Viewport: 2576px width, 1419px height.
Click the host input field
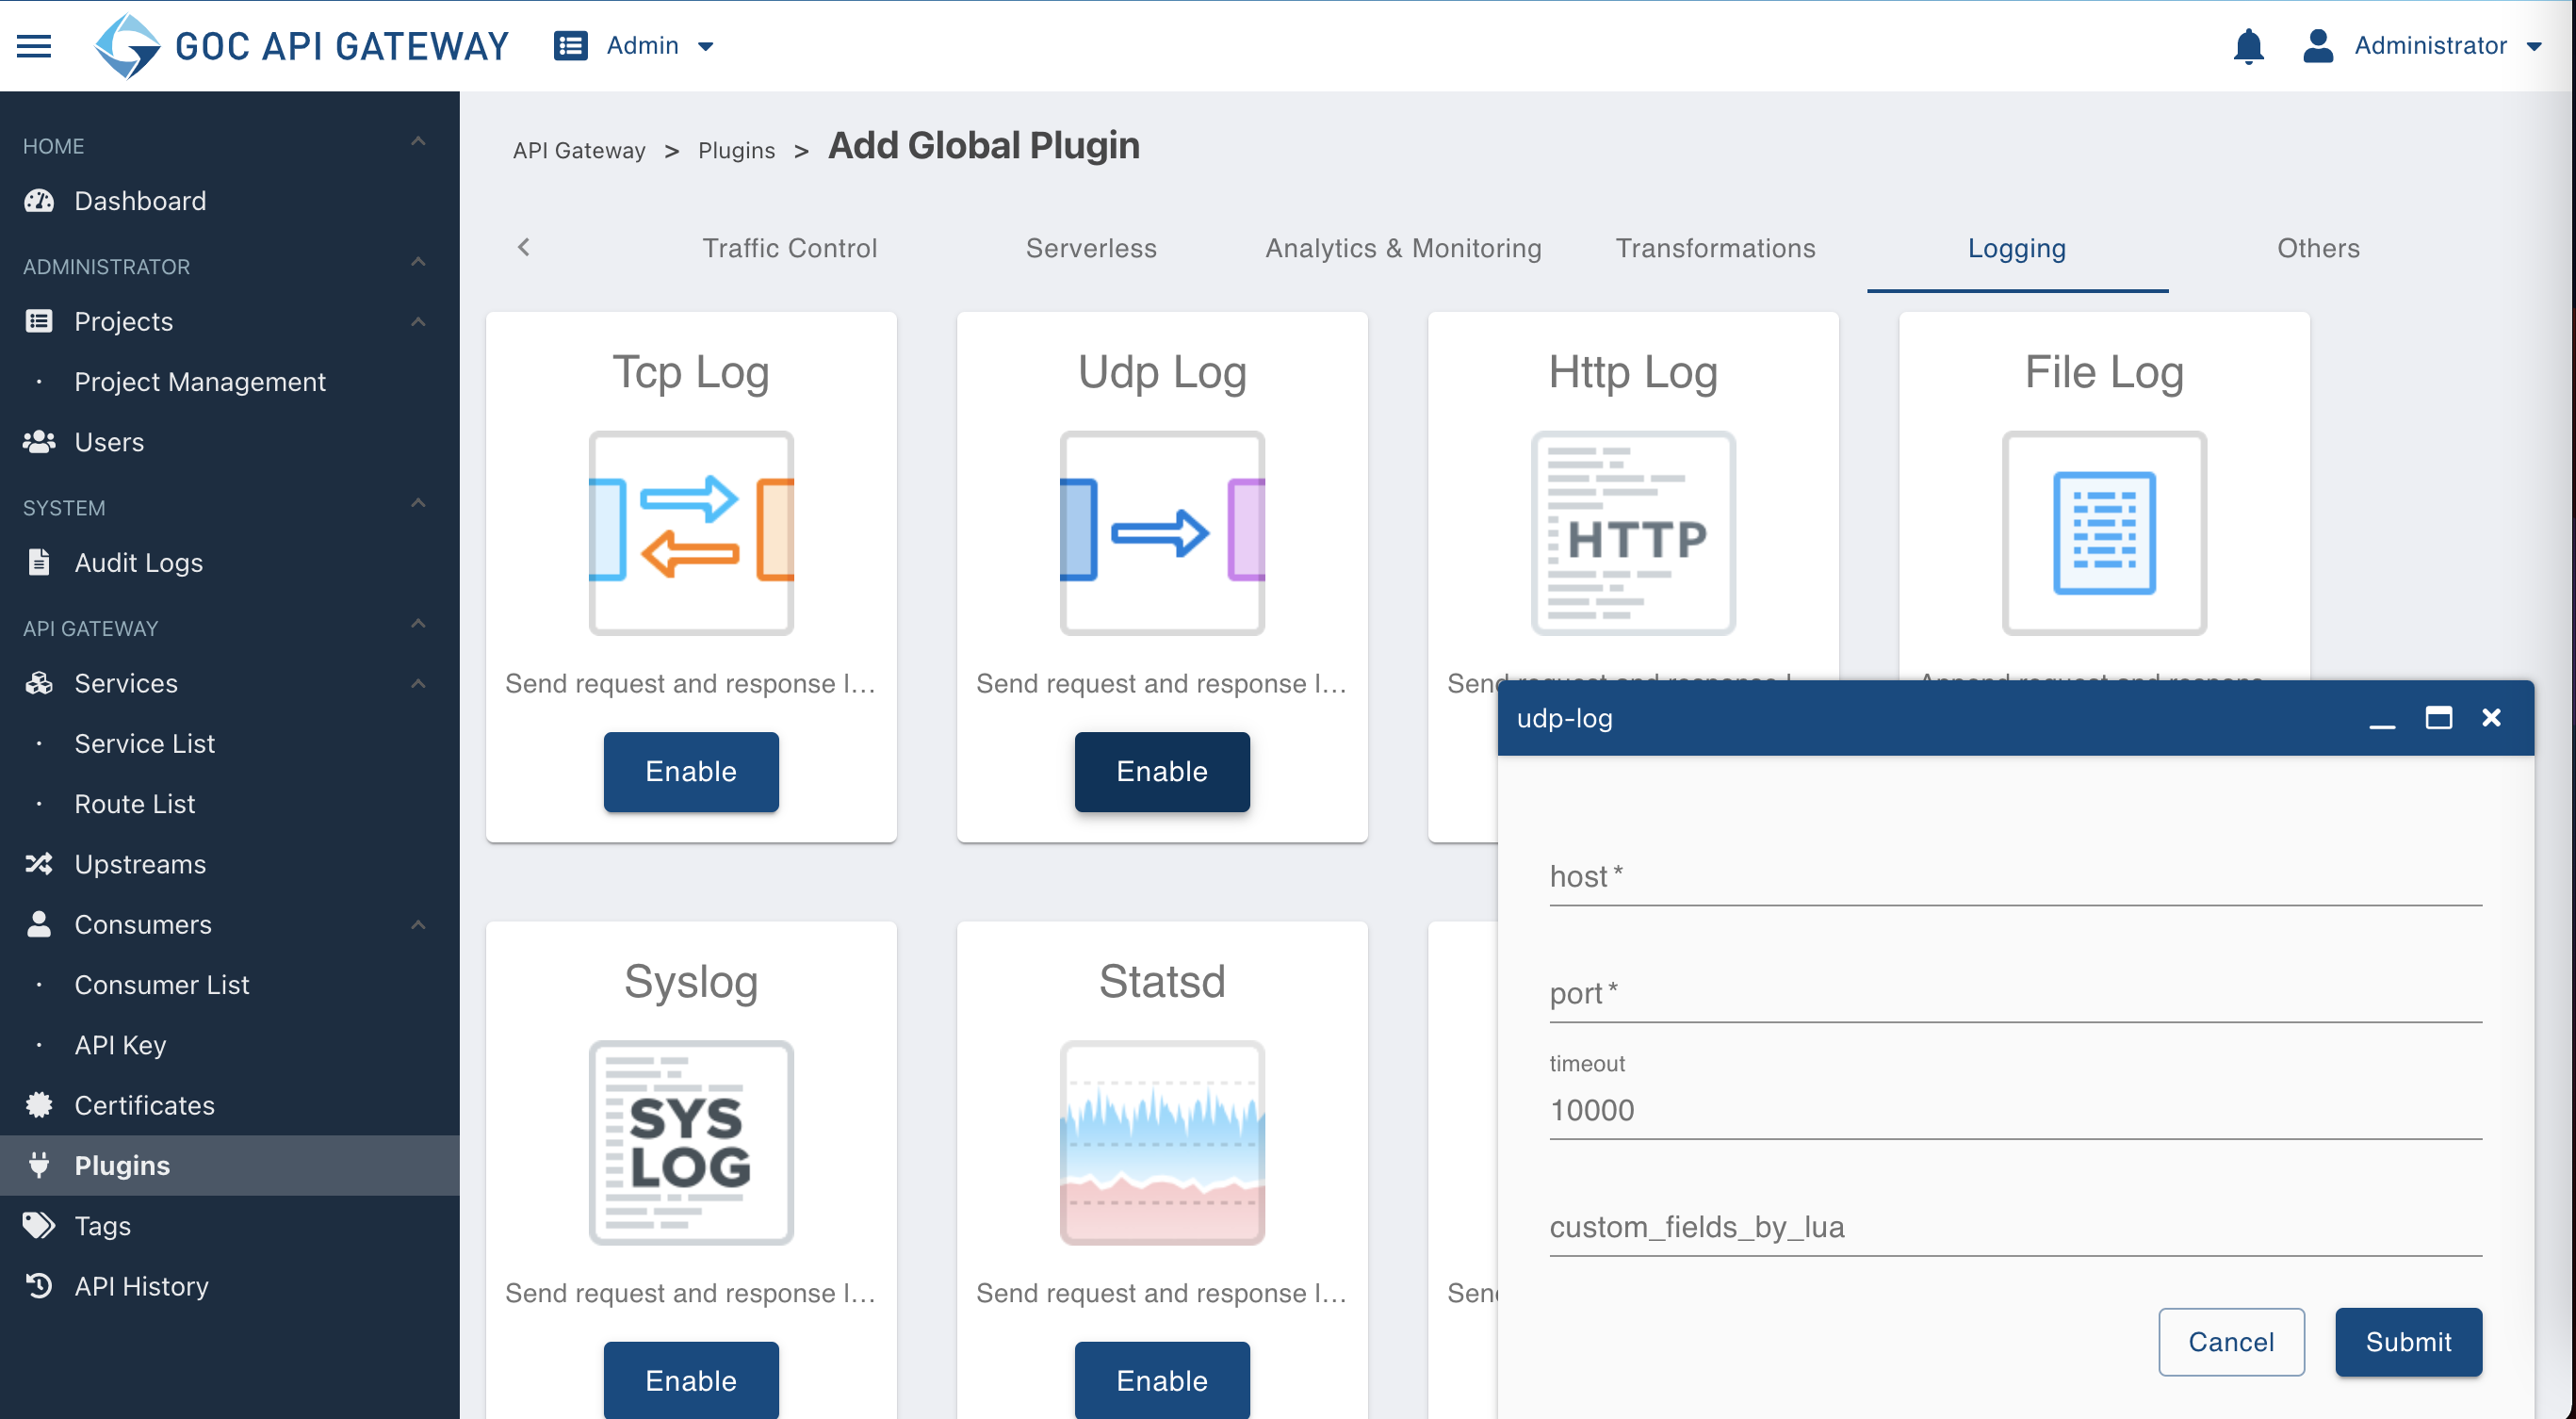coord(2015,876)
